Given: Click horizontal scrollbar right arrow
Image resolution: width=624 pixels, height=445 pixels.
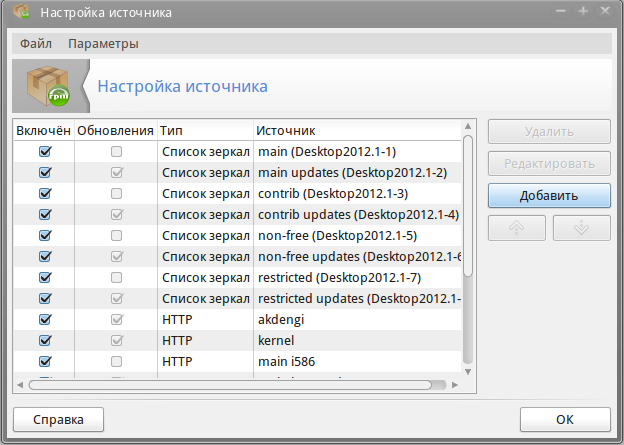Looking at the screenshot, I should 455,385.
